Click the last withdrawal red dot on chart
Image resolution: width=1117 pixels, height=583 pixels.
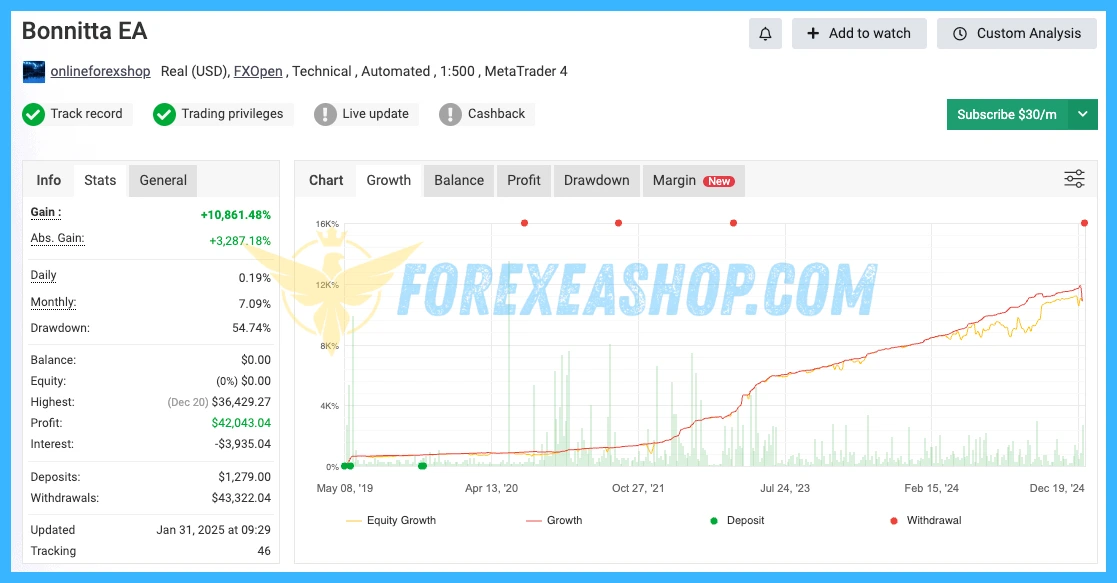pos(1084,223)
